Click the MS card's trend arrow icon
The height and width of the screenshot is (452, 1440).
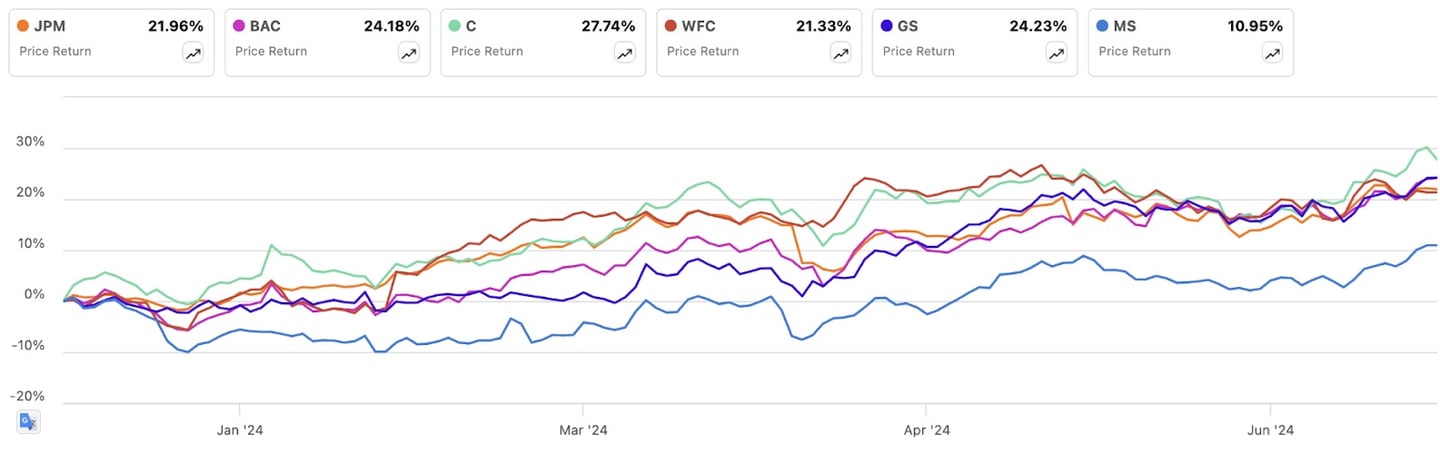1273,54
